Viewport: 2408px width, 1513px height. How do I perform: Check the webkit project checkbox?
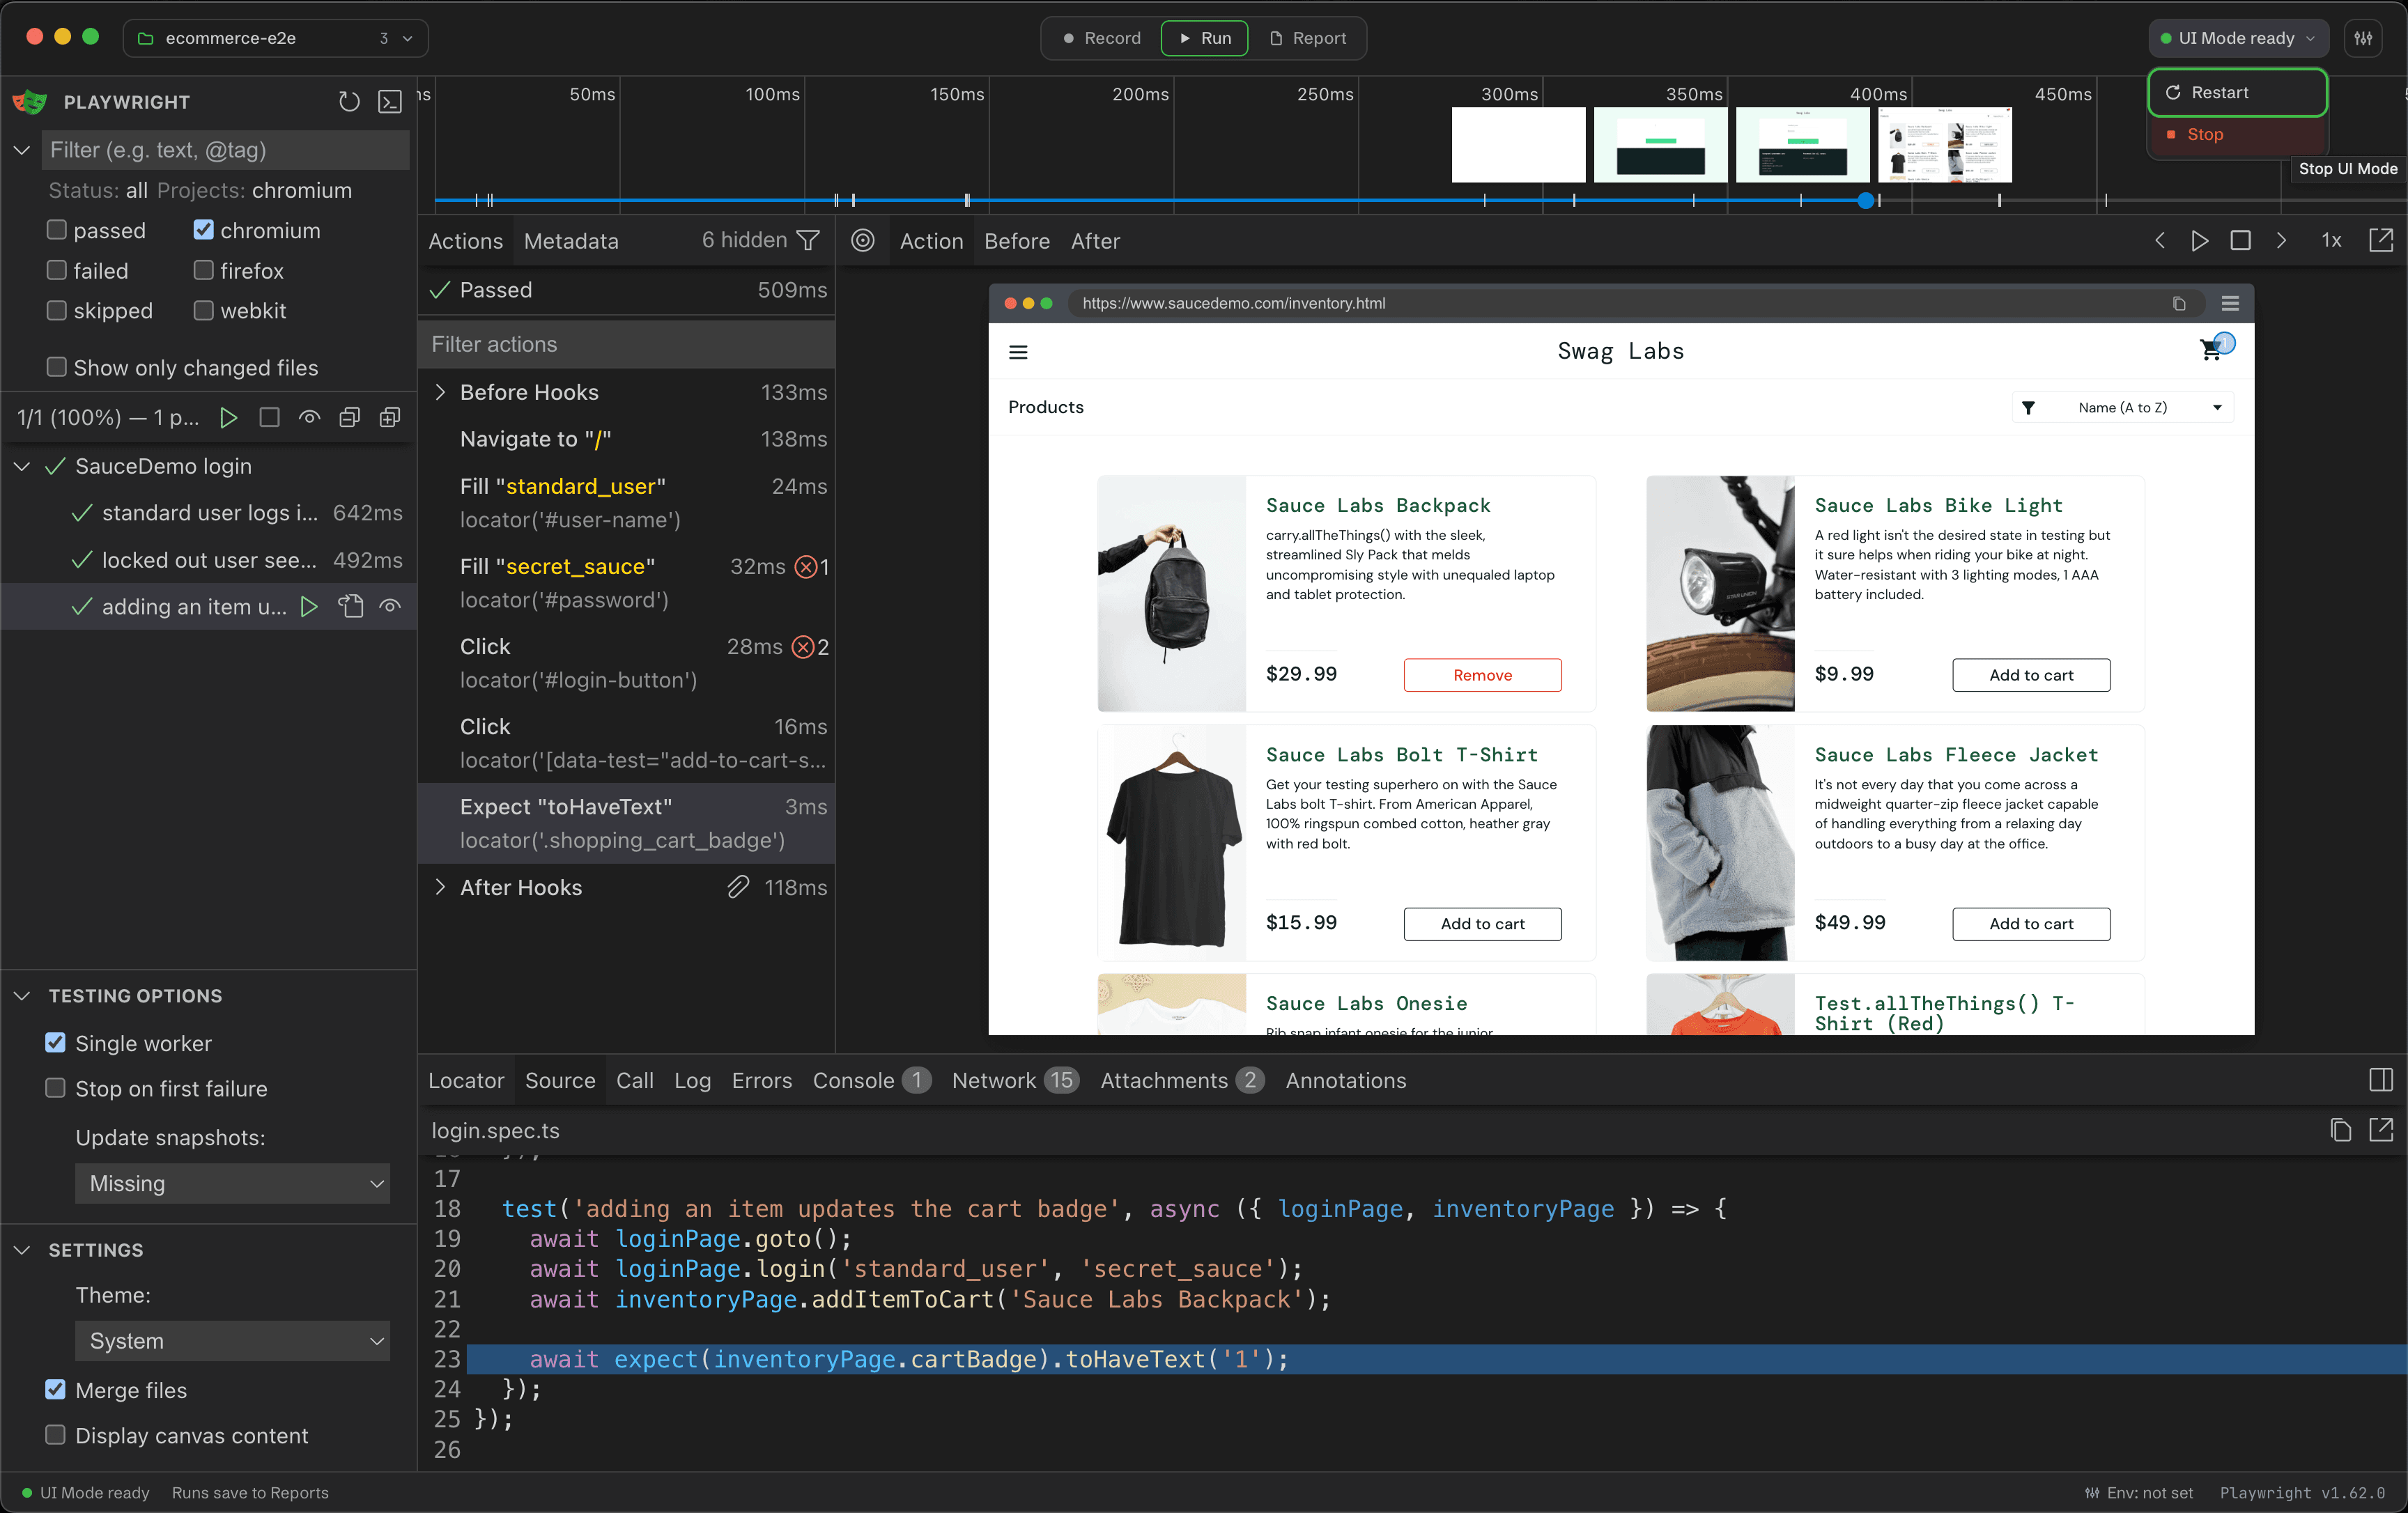point(204,311)
